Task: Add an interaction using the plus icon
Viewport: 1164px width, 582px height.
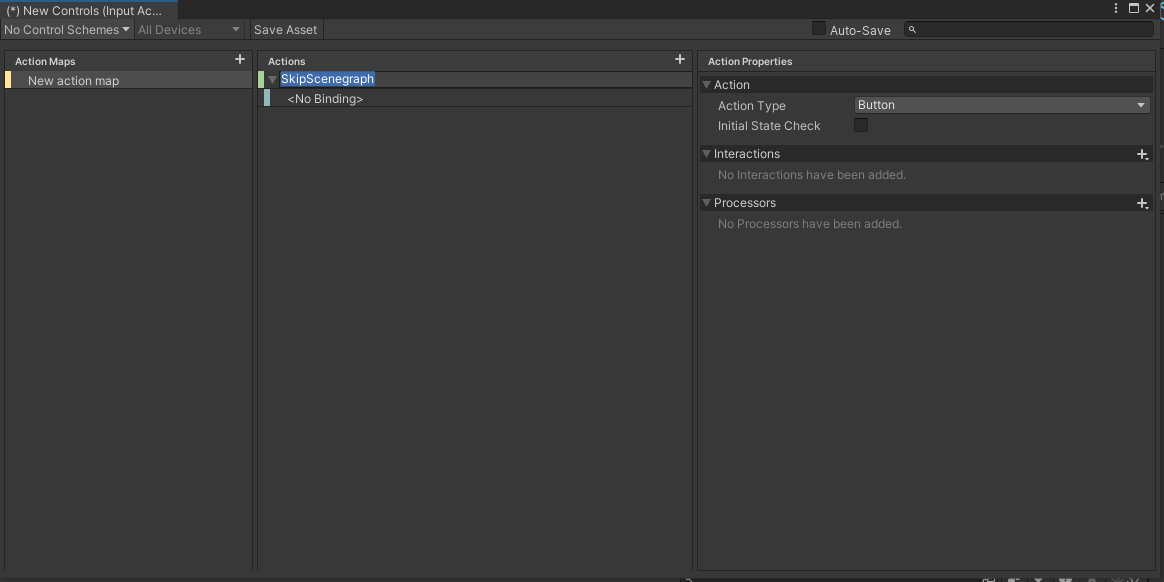Action: 1142,154
